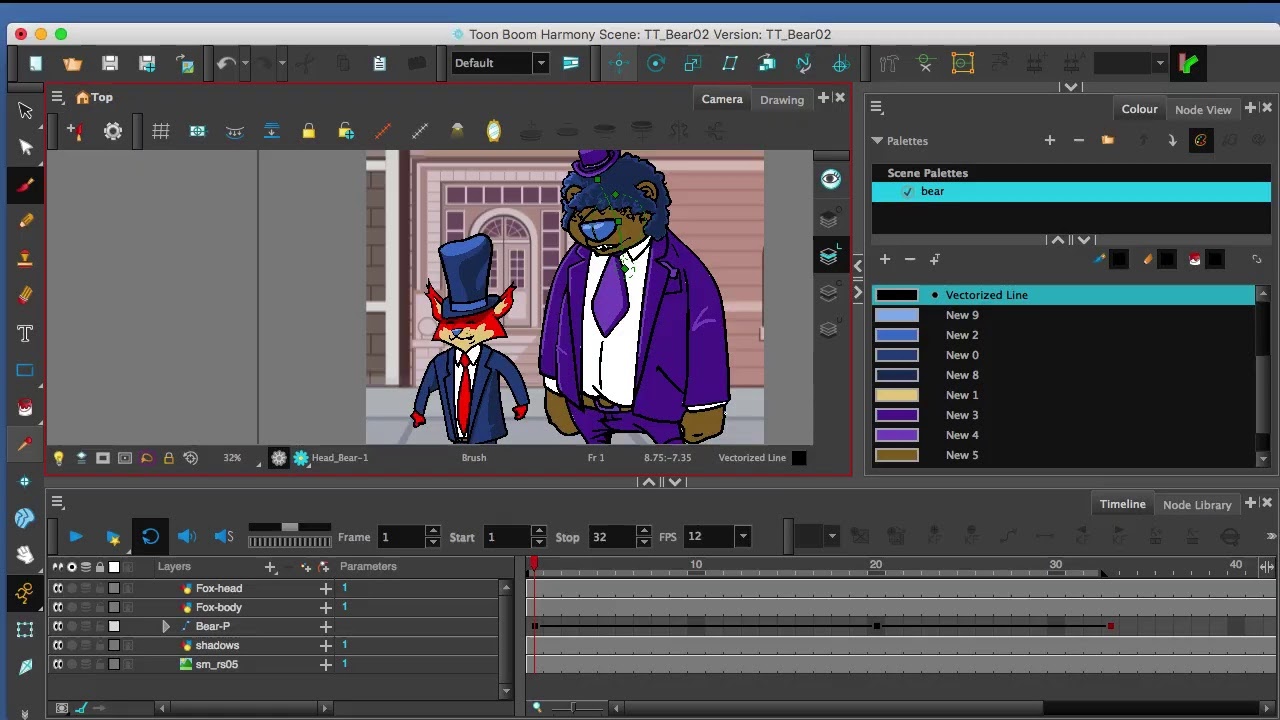1280x720 pixels.
Task: Click the New scene icon
Action: (35, 63)
